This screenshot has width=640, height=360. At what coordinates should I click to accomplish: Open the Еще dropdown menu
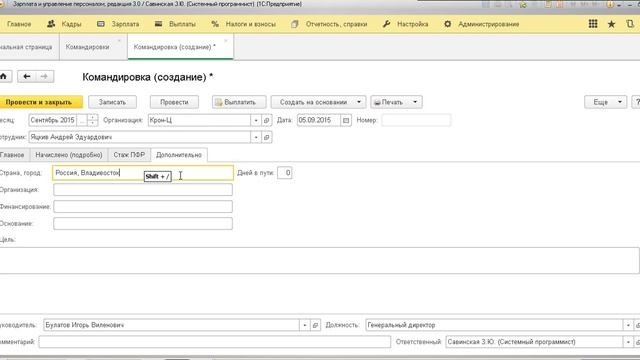pyautogui.click(x=605, y=102)
